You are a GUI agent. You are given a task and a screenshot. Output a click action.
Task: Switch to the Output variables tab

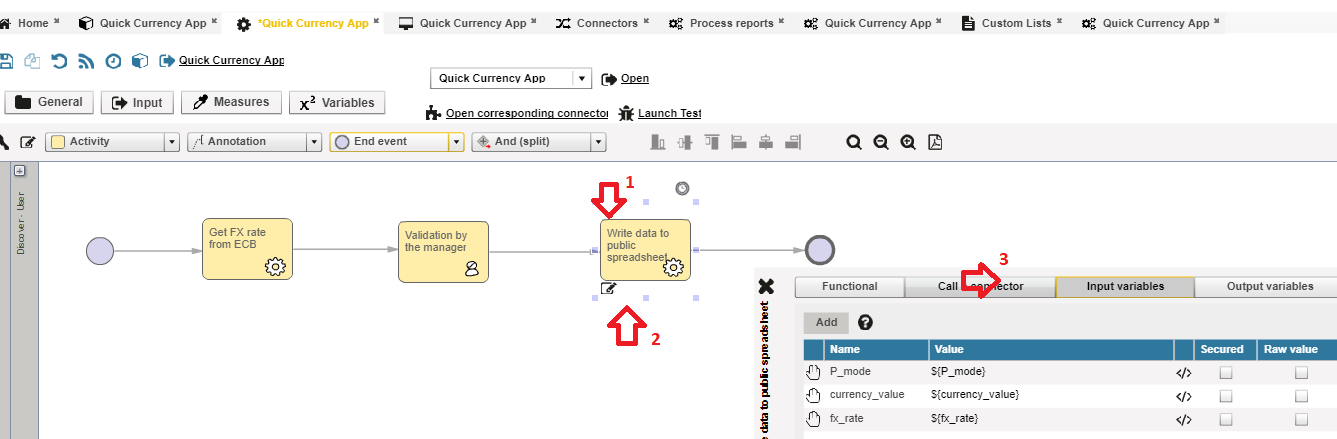pyautogui.click(x=1269, y=287)
